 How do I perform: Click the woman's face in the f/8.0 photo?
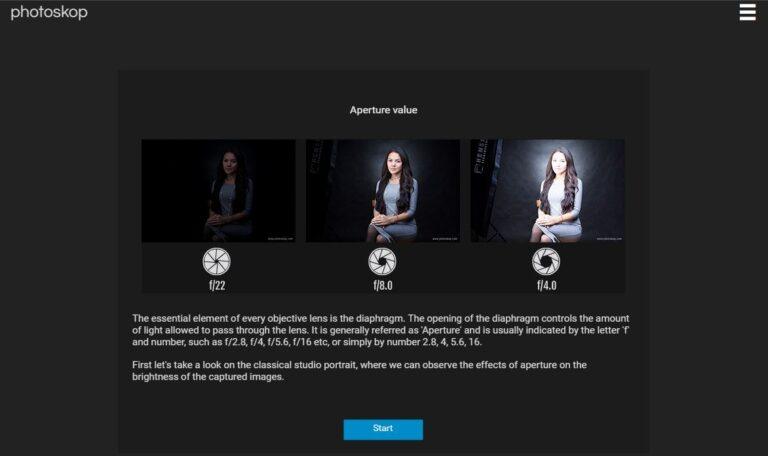point(391,161)
